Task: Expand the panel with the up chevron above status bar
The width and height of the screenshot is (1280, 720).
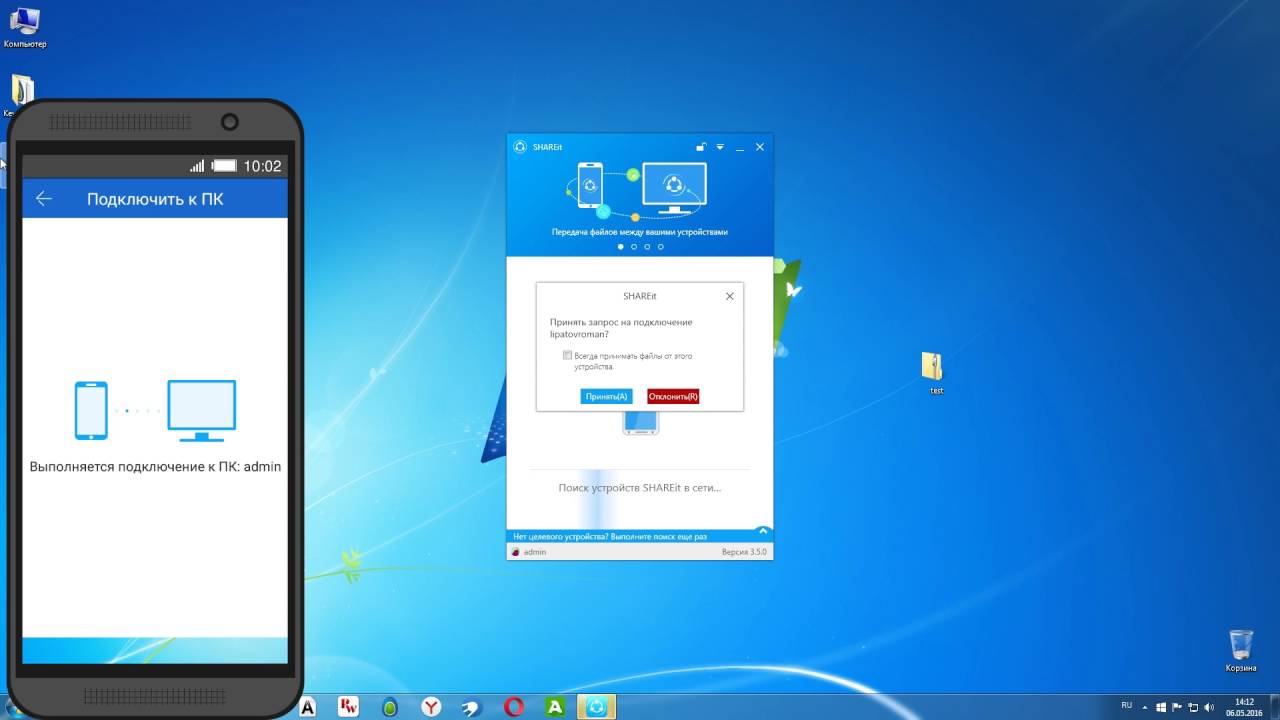Action: [763, 531]
